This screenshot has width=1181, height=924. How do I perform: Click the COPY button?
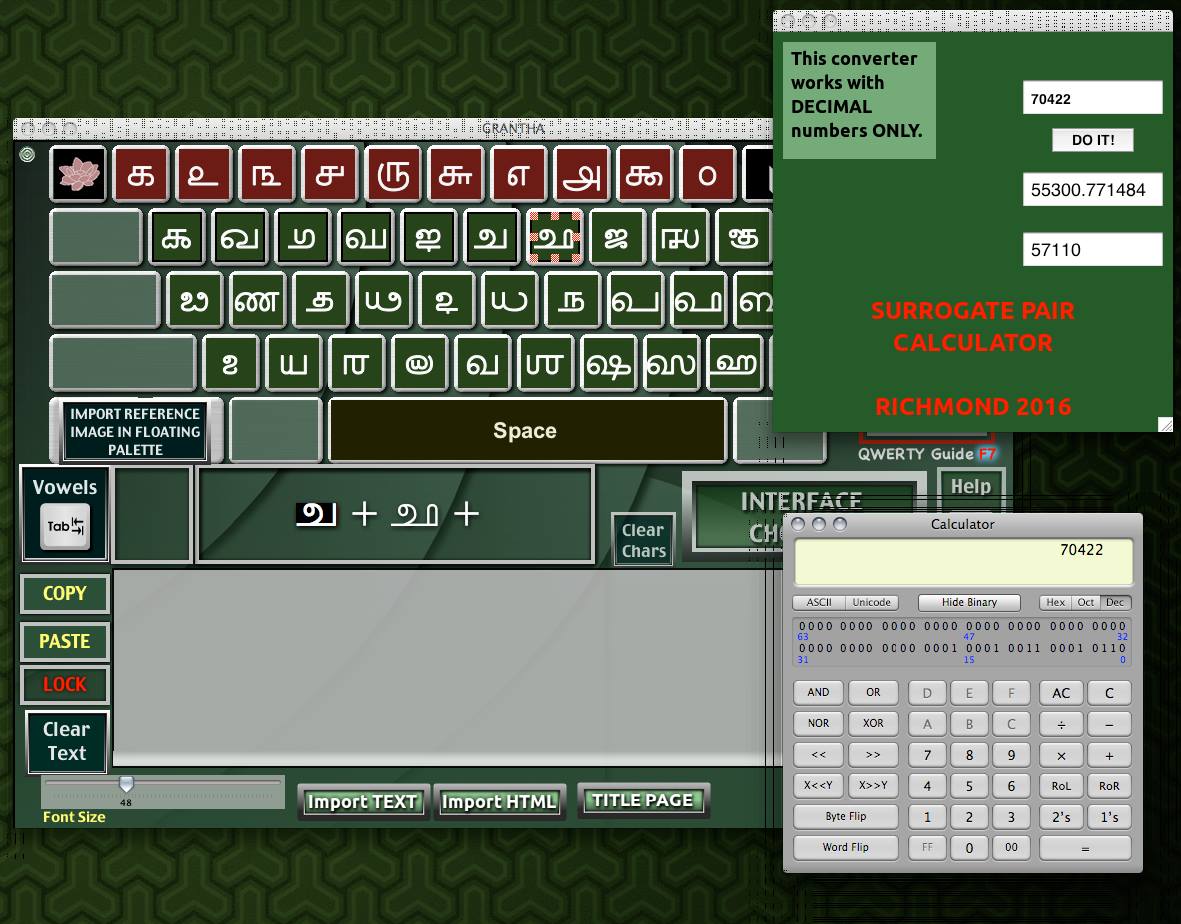click(x=65, y=593)
